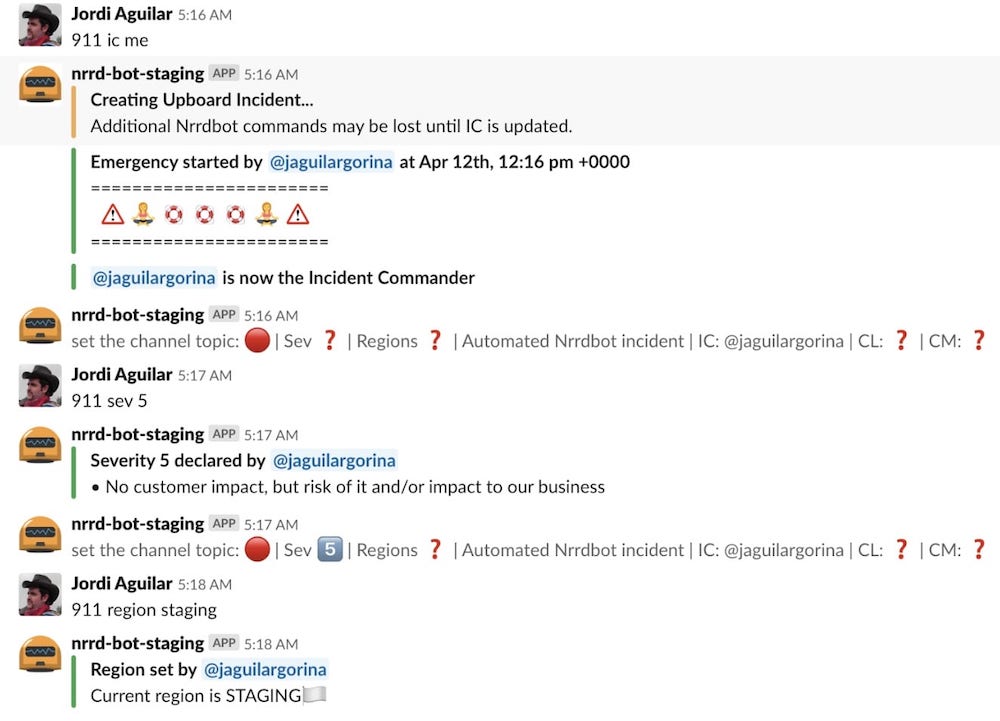Click @jaguilargorina mention in Region set by line
The width and height of the screenshot is (1000, 721).
click(x=265, y=670)
